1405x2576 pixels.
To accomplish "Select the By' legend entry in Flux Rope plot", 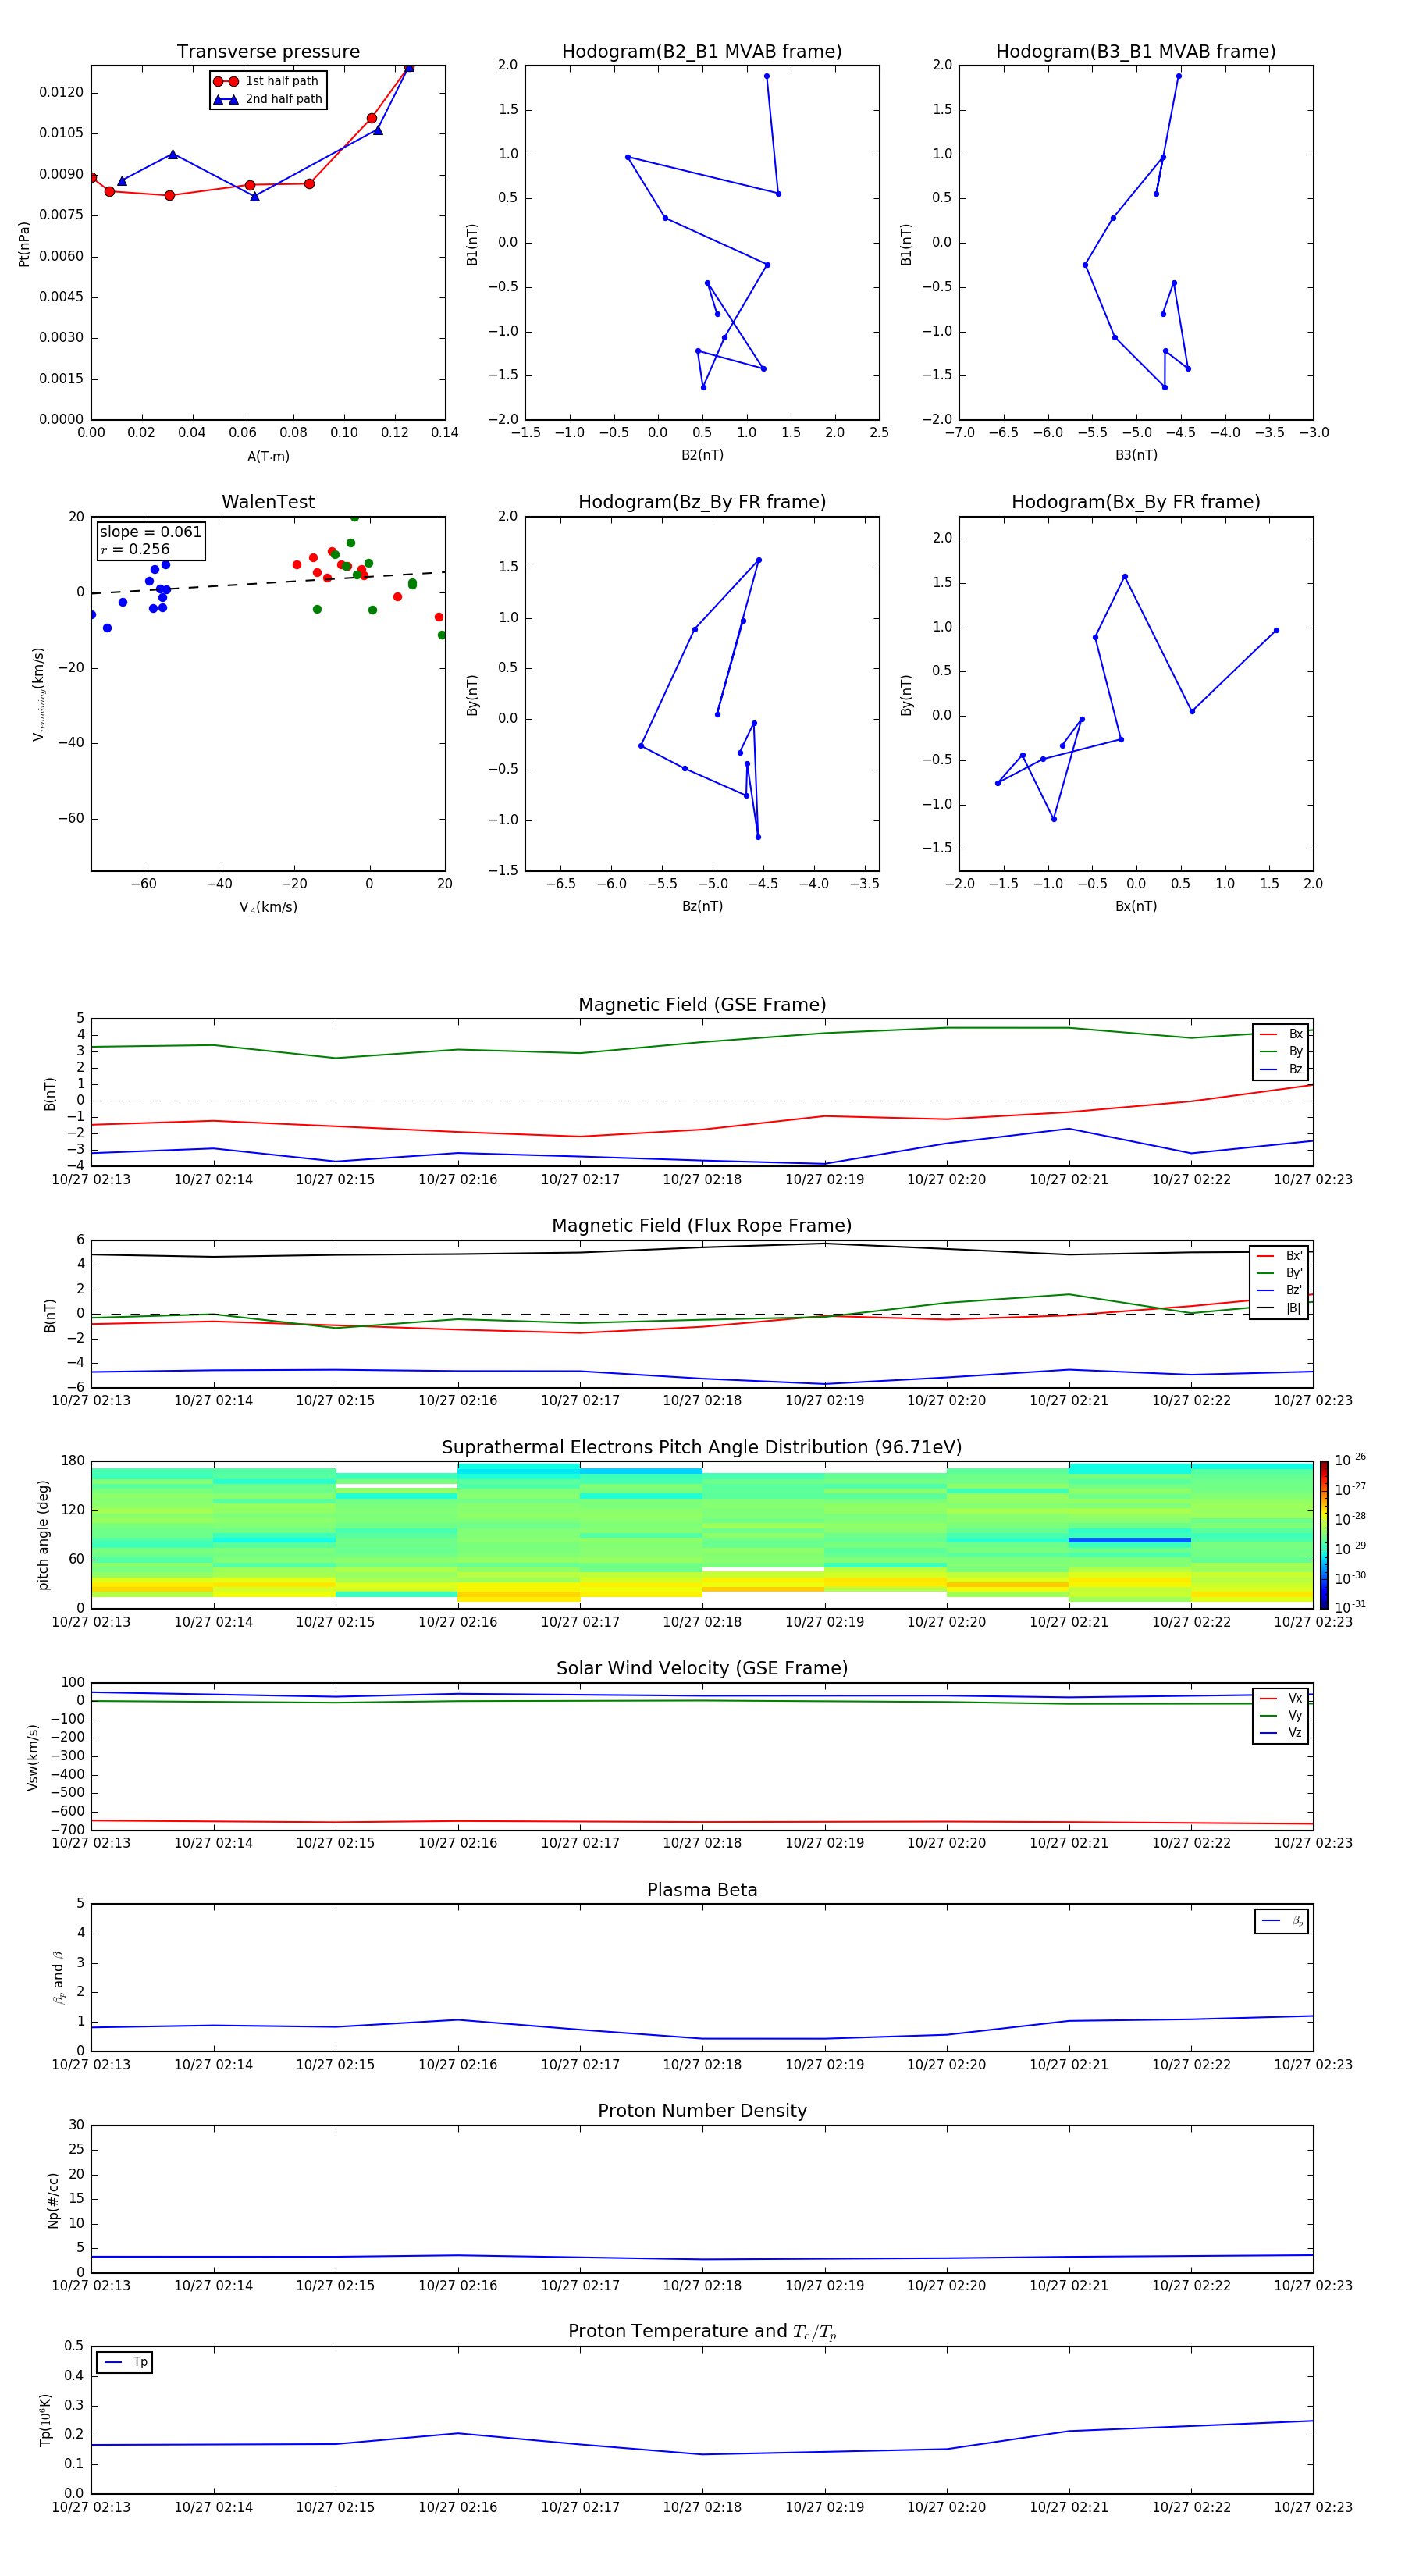I will point(1279,1273).
